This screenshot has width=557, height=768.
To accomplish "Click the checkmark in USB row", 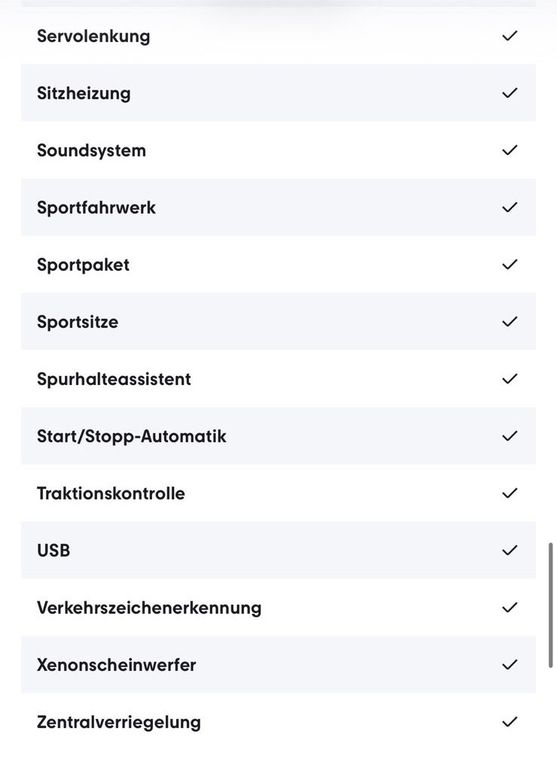I will pyautogui.click(x=509, y=550).
